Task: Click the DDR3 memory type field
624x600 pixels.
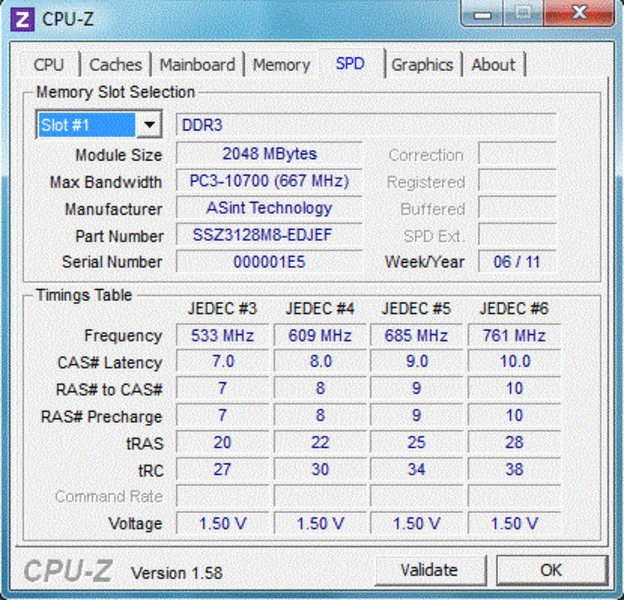Action: click(366, 125)
